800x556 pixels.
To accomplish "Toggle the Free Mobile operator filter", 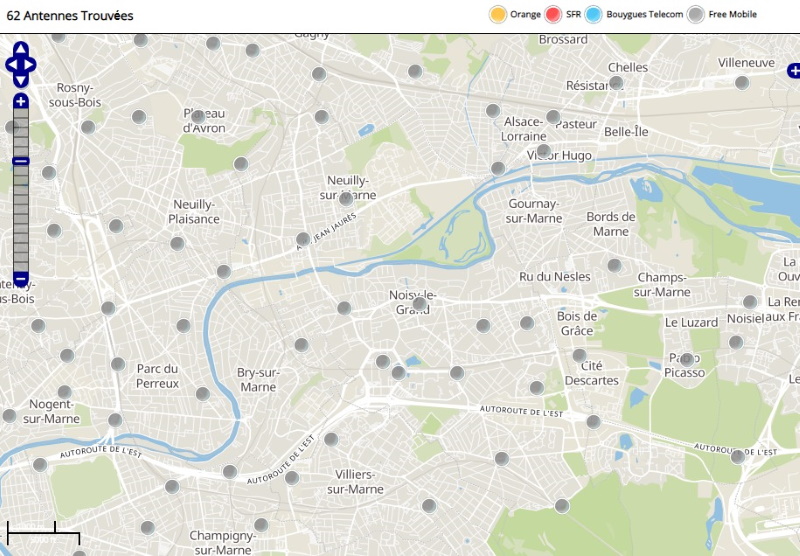I will click(x=696, y=14).
